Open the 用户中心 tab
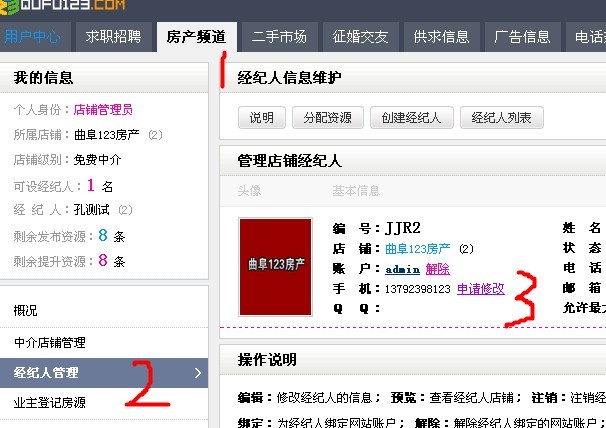Viewport: 606px width, 428px height. click(x=32, y=37)
